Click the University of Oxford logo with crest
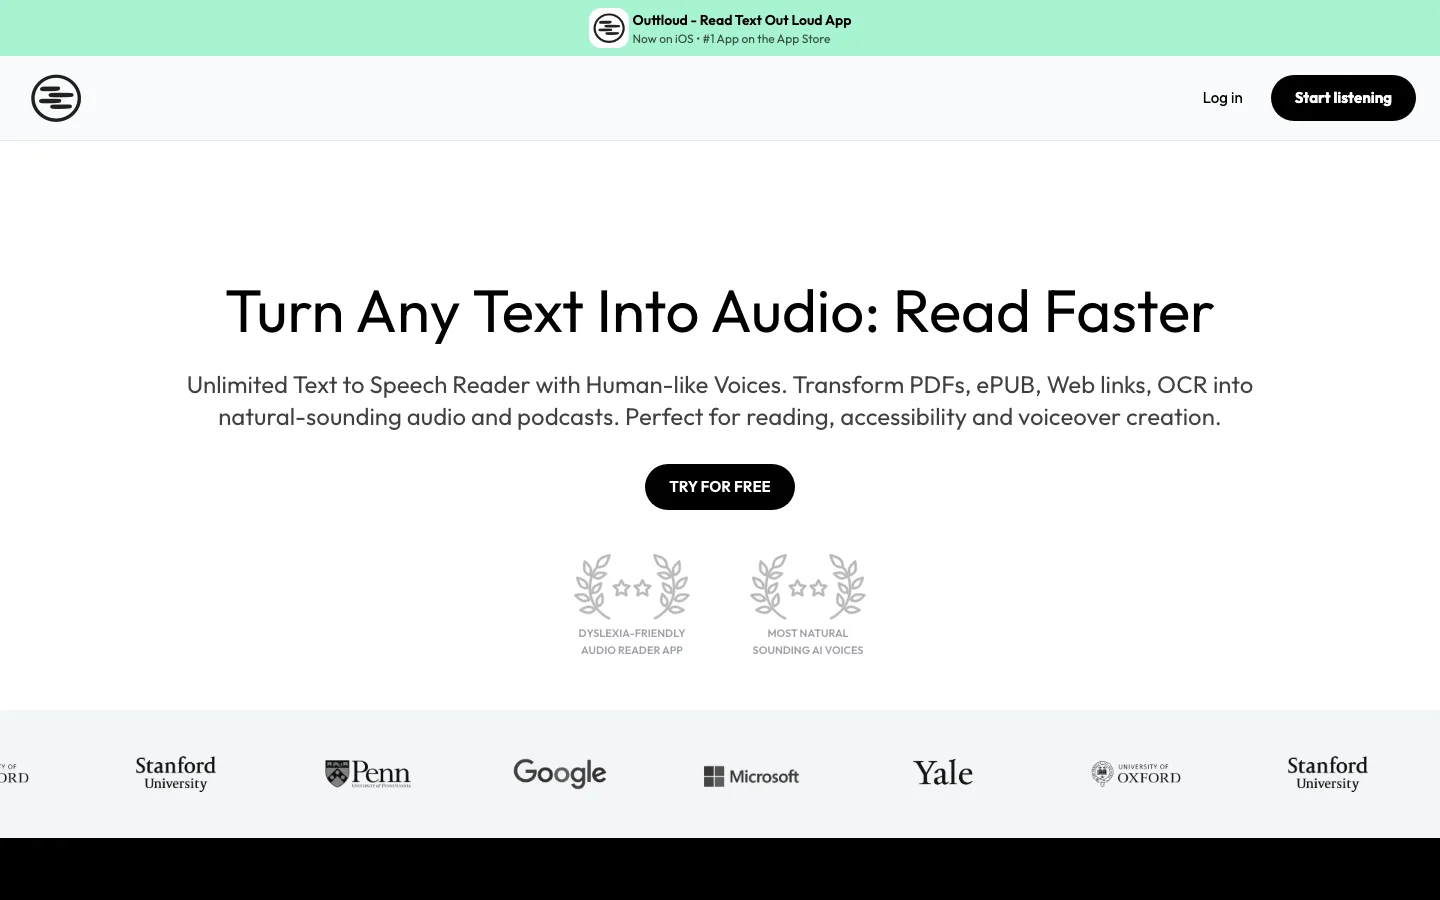The image size is (1440, 900). [1136, 774]
